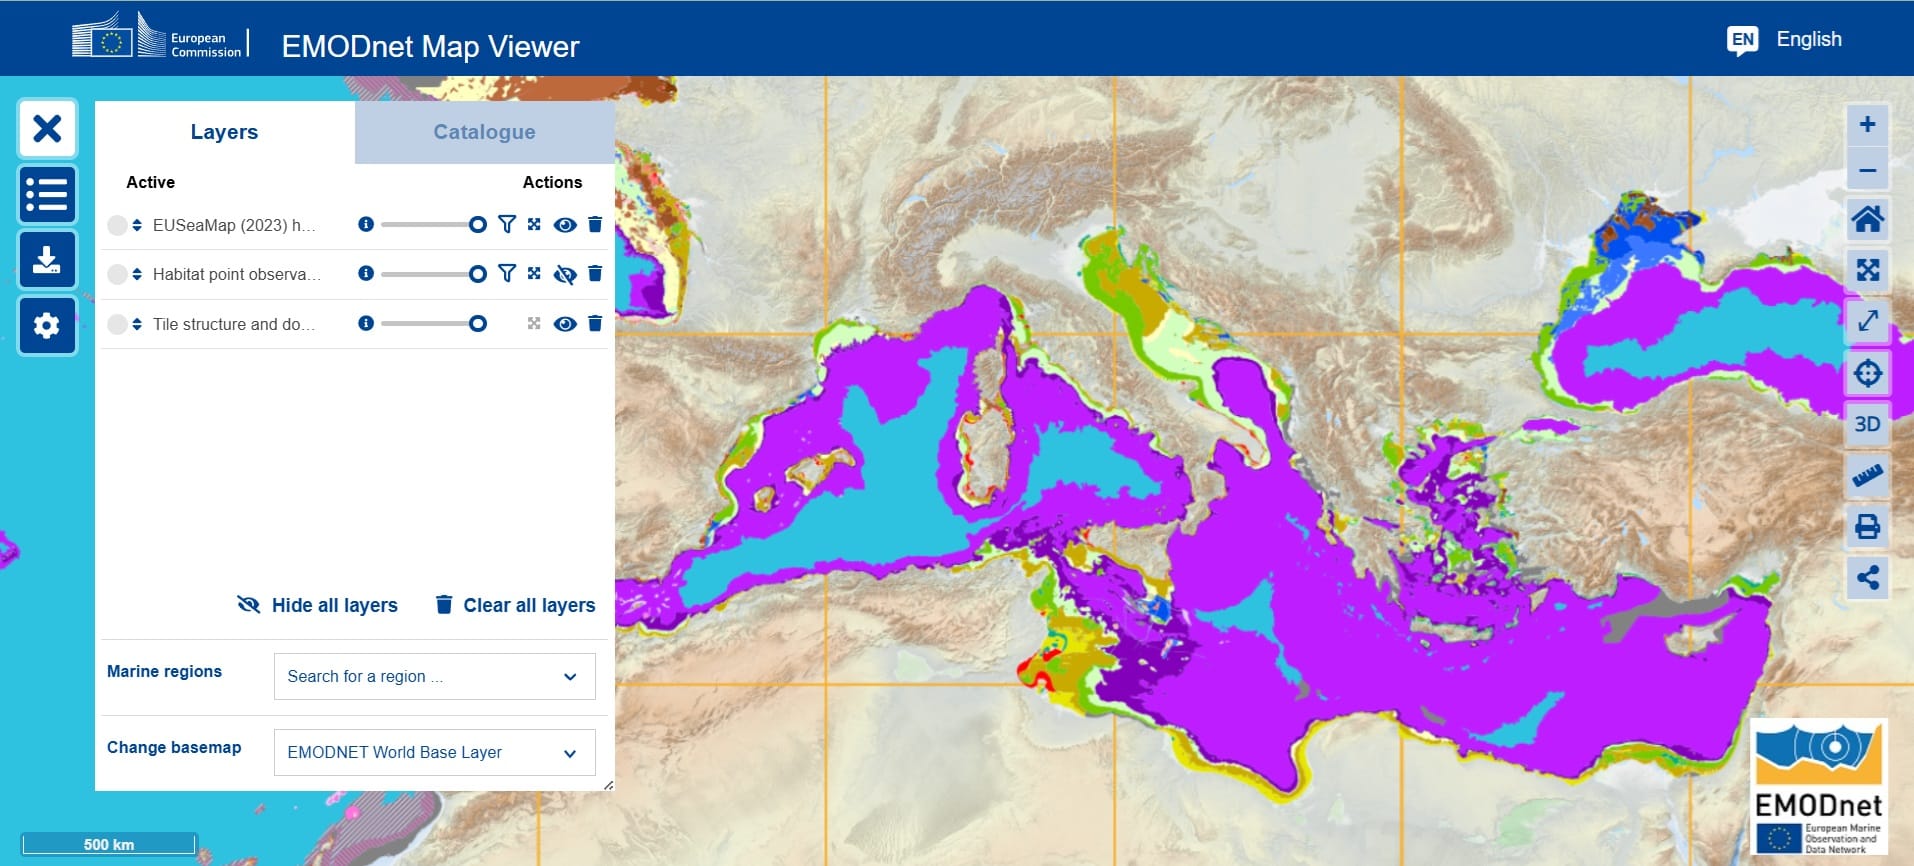The height and width of the screenshot is (866, 1914).
Task: Activate the locate position tool
Action: click(x=1867, y=373)
